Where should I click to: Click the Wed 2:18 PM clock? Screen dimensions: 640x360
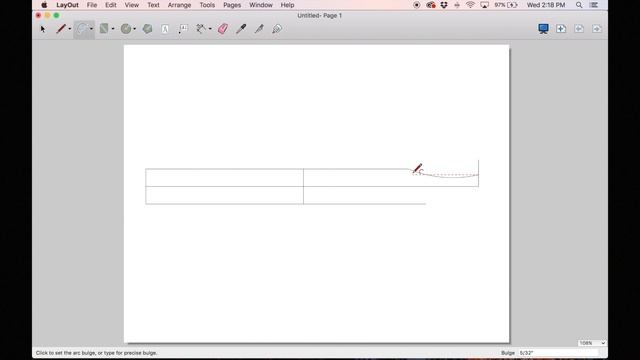tap(546, 5)
